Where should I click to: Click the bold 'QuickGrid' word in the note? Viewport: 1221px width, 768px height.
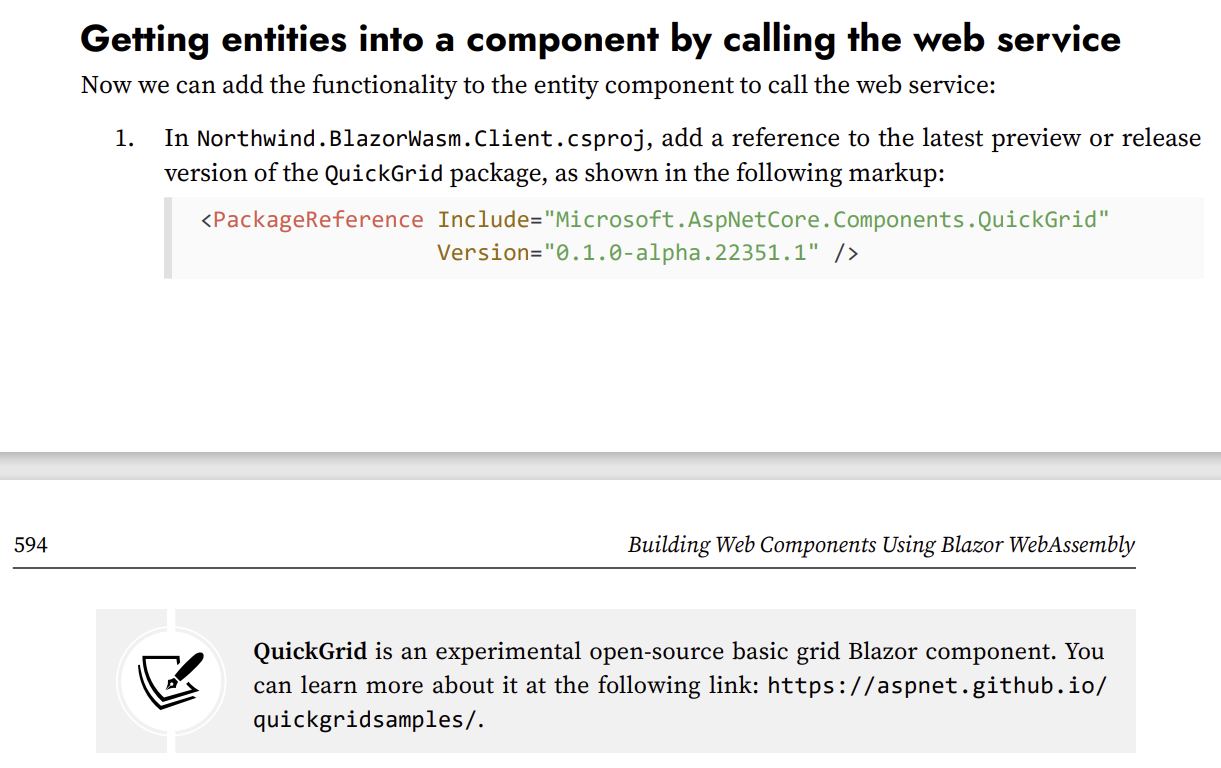click(310, 652)
